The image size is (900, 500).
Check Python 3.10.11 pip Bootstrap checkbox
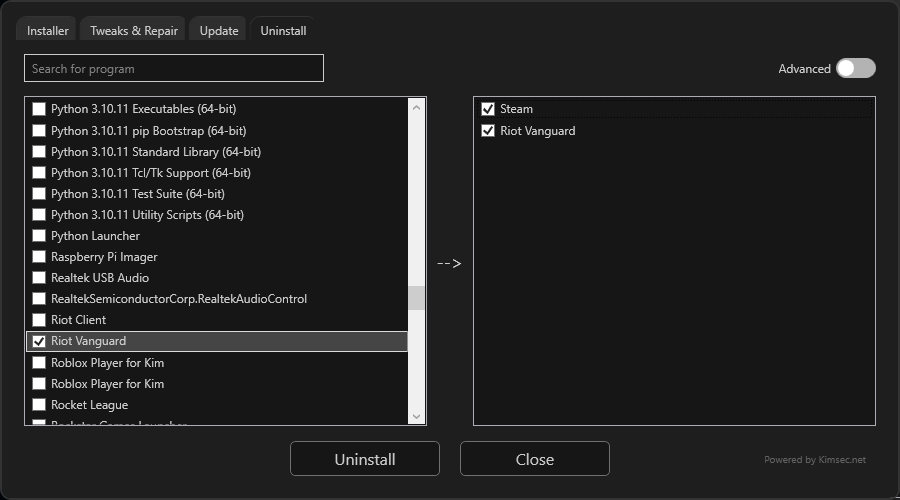[x=39, y=131]
